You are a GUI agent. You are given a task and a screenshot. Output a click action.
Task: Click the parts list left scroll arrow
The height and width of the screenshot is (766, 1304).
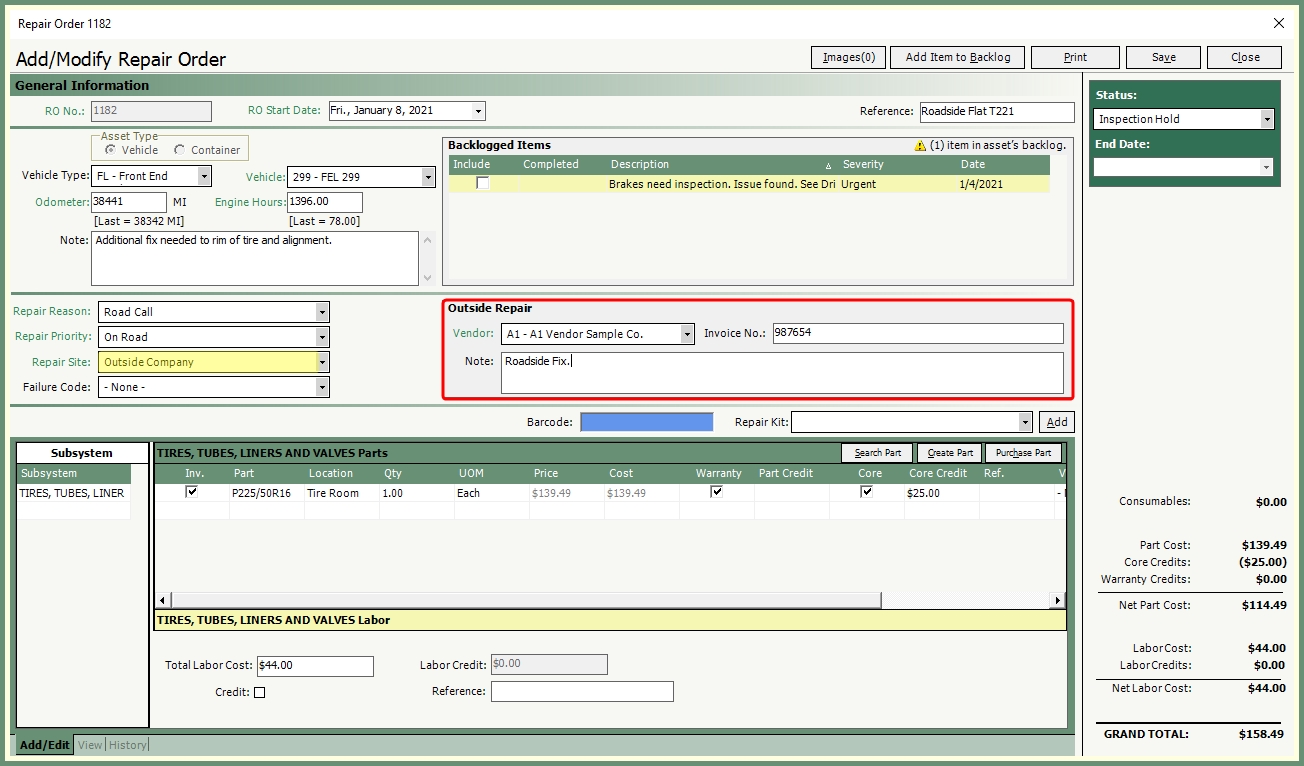pyautogui.click(x=163, y=601)
